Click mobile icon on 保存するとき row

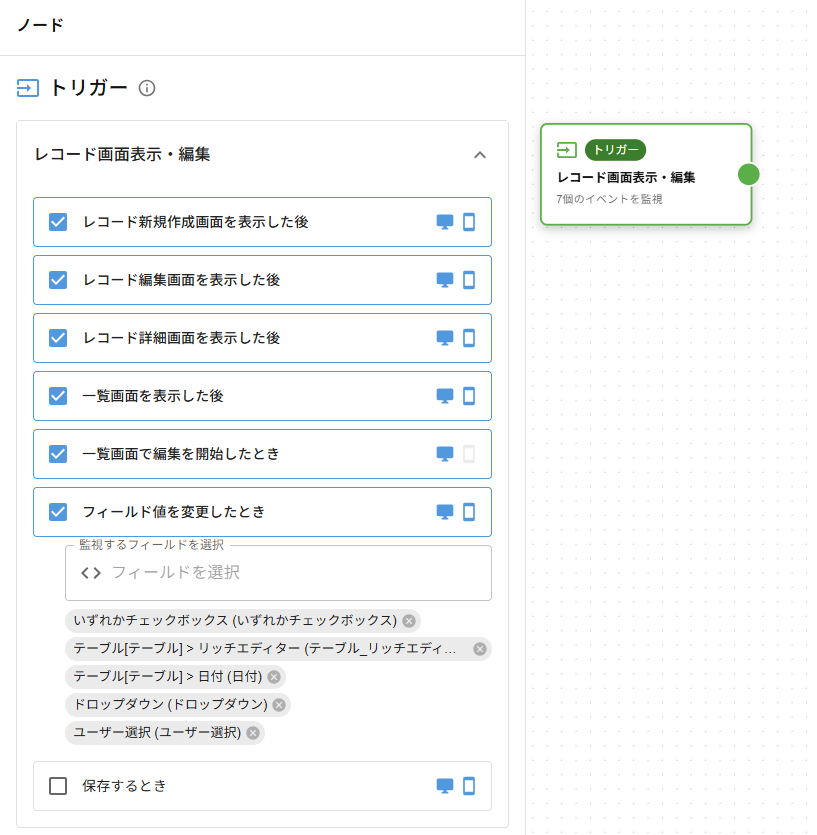point(469,786)
